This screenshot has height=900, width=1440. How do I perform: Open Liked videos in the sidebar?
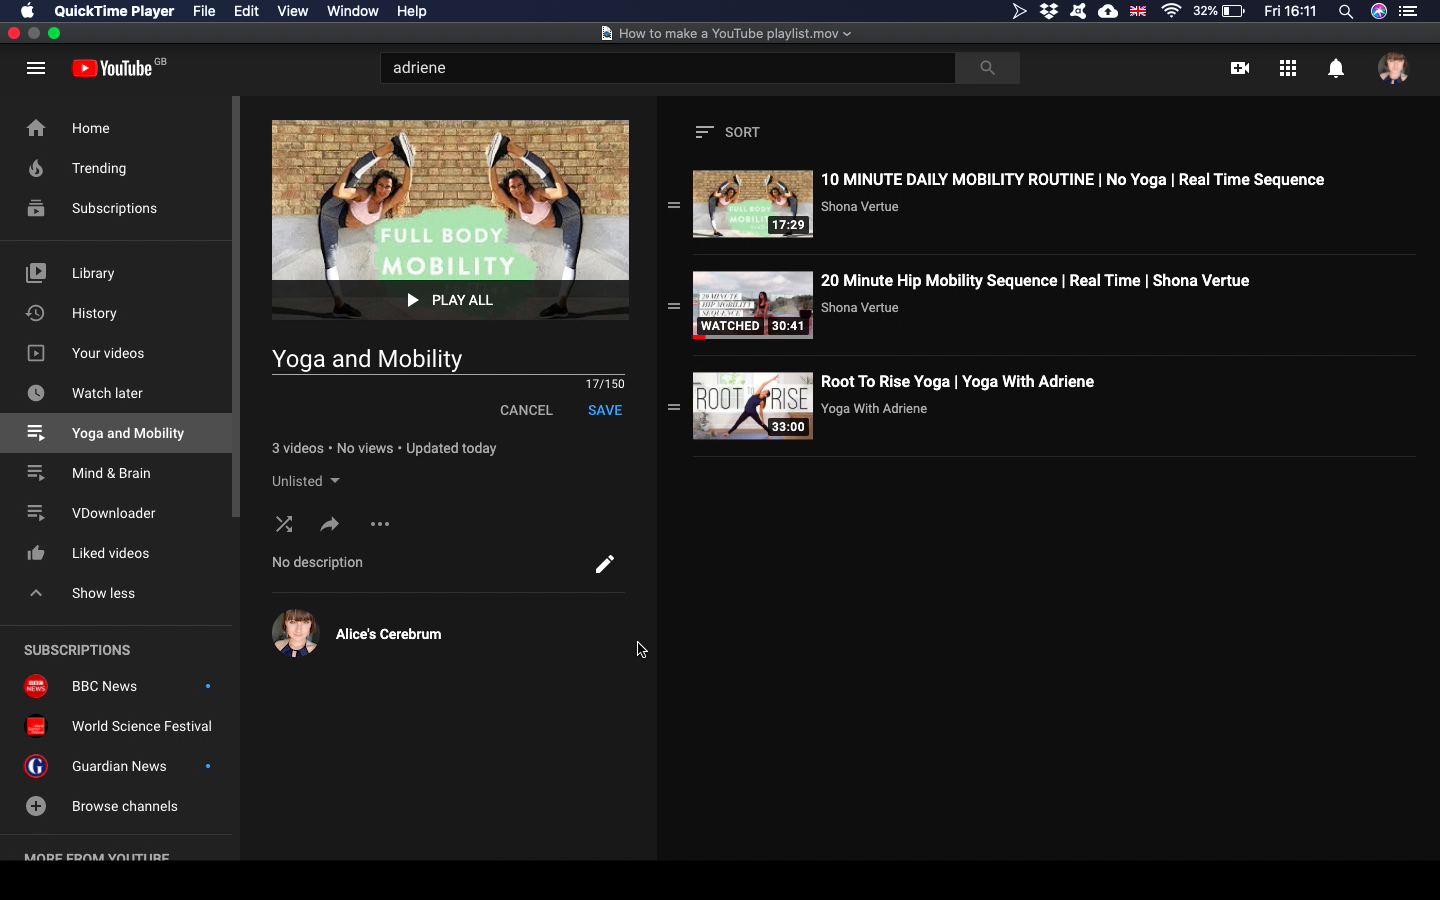click(x=116, y=553)
